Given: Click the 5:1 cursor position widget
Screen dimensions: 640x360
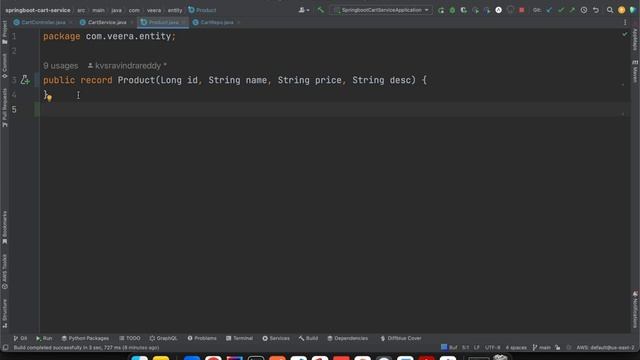Looking at the screenshot, I should (465, 348).
